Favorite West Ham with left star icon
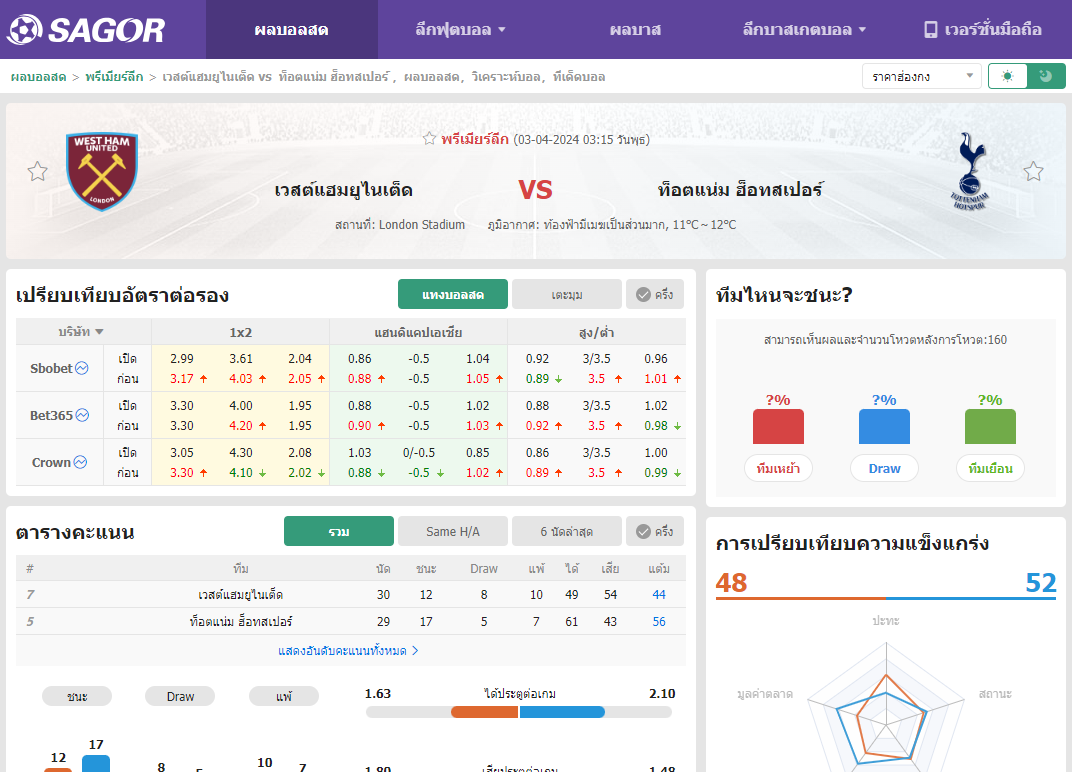The width and height of the screenshot is (1072, 772). click(38, 171)
